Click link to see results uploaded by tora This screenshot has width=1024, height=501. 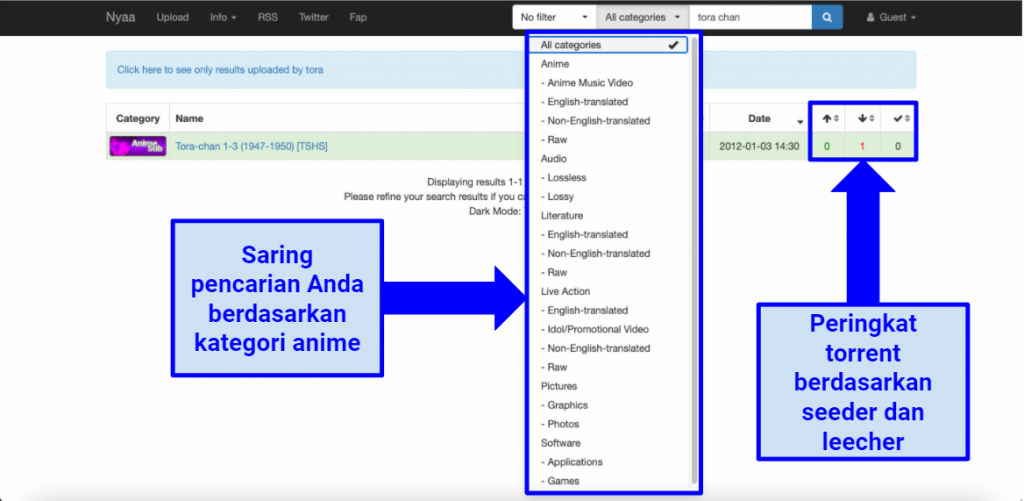[220, 70]
